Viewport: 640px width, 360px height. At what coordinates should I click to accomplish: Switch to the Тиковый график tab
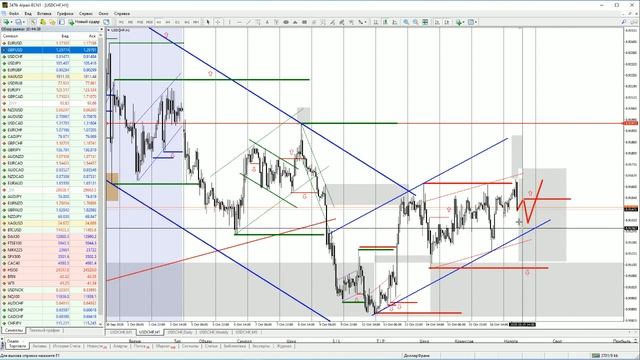(44, 330)
